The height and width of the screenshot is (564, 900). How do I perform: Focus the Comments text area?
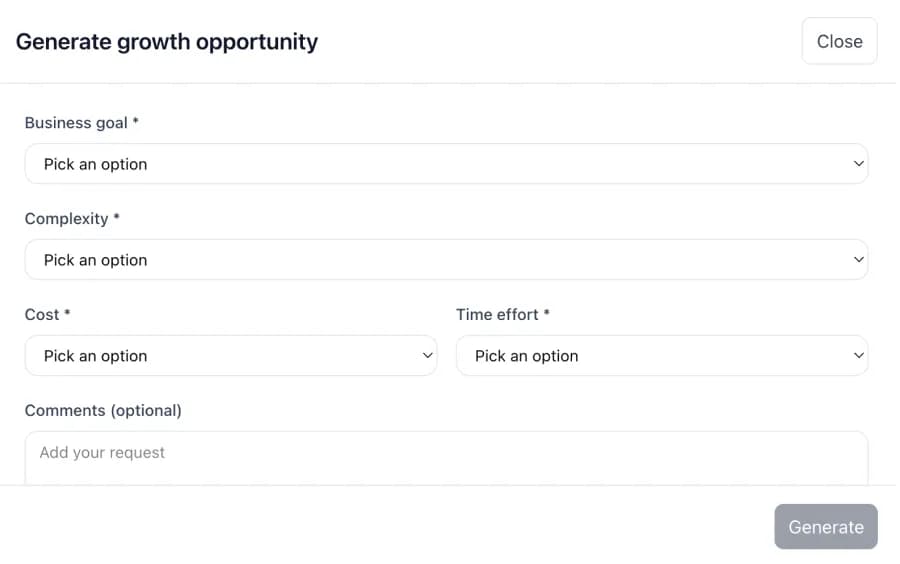click(x=445, y=458)
